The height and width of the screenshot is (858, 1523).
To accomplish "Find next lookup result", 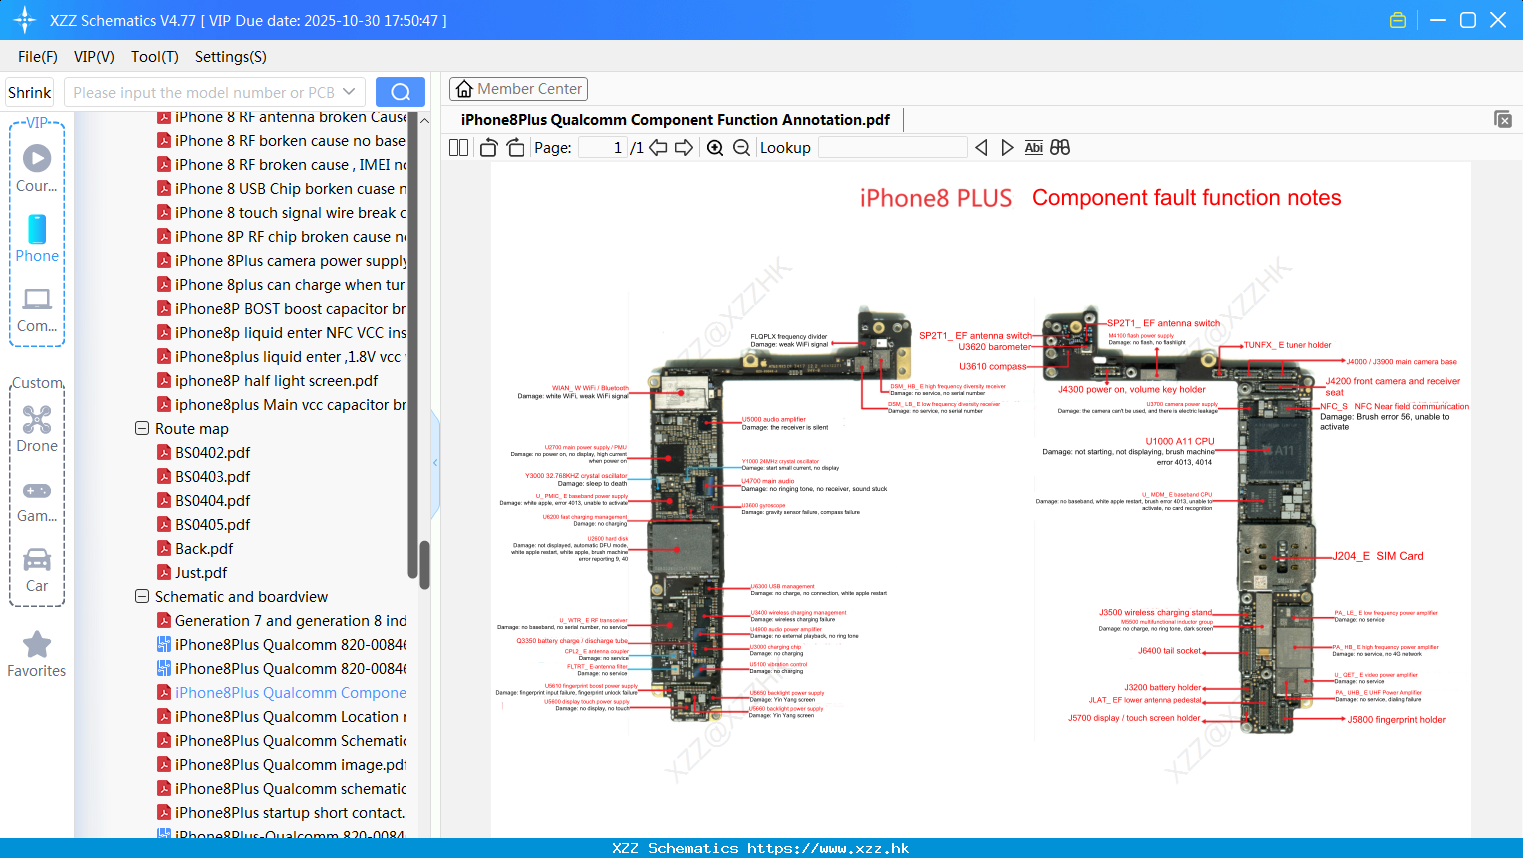I will point(1007,148).
